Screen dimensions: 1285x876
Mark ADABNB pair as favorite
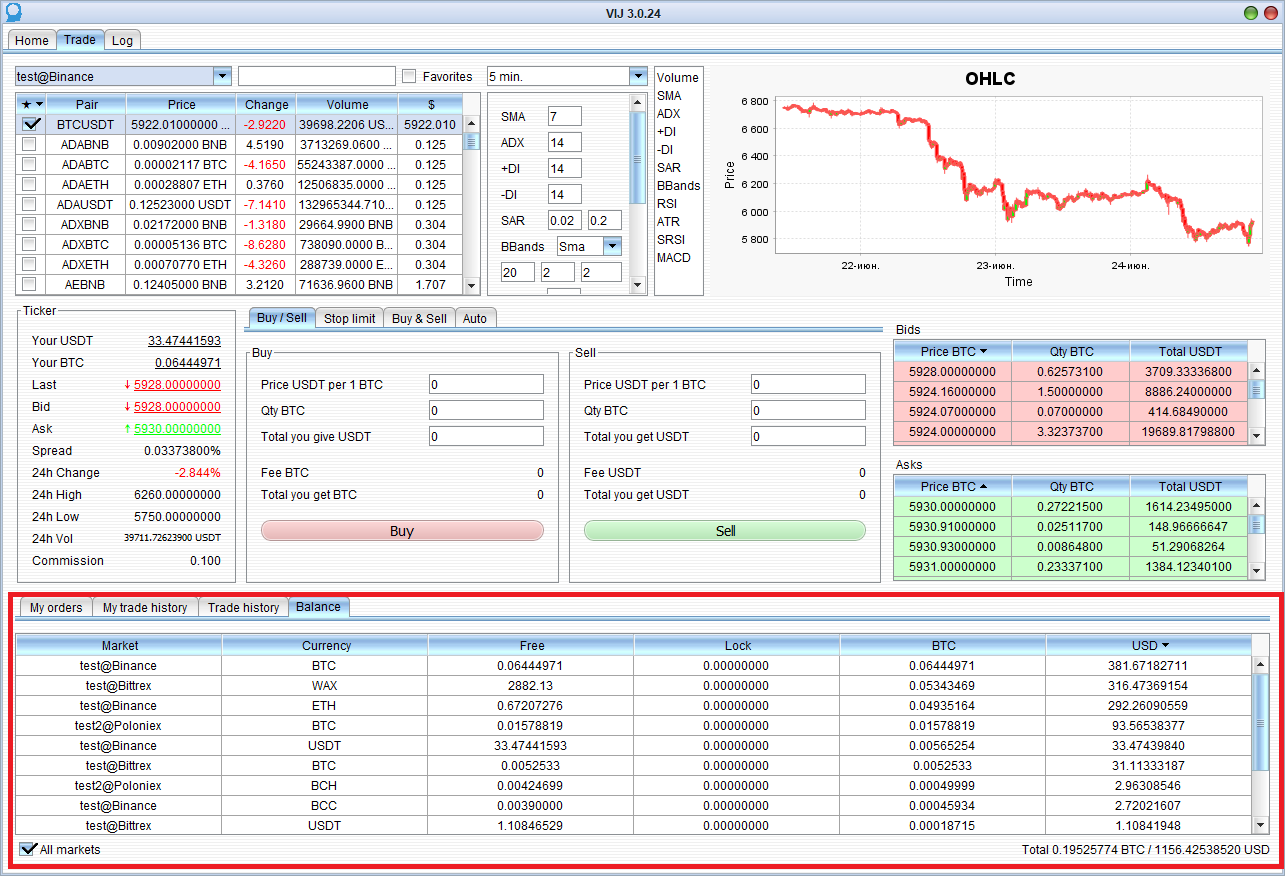click(x=30, y=145)
